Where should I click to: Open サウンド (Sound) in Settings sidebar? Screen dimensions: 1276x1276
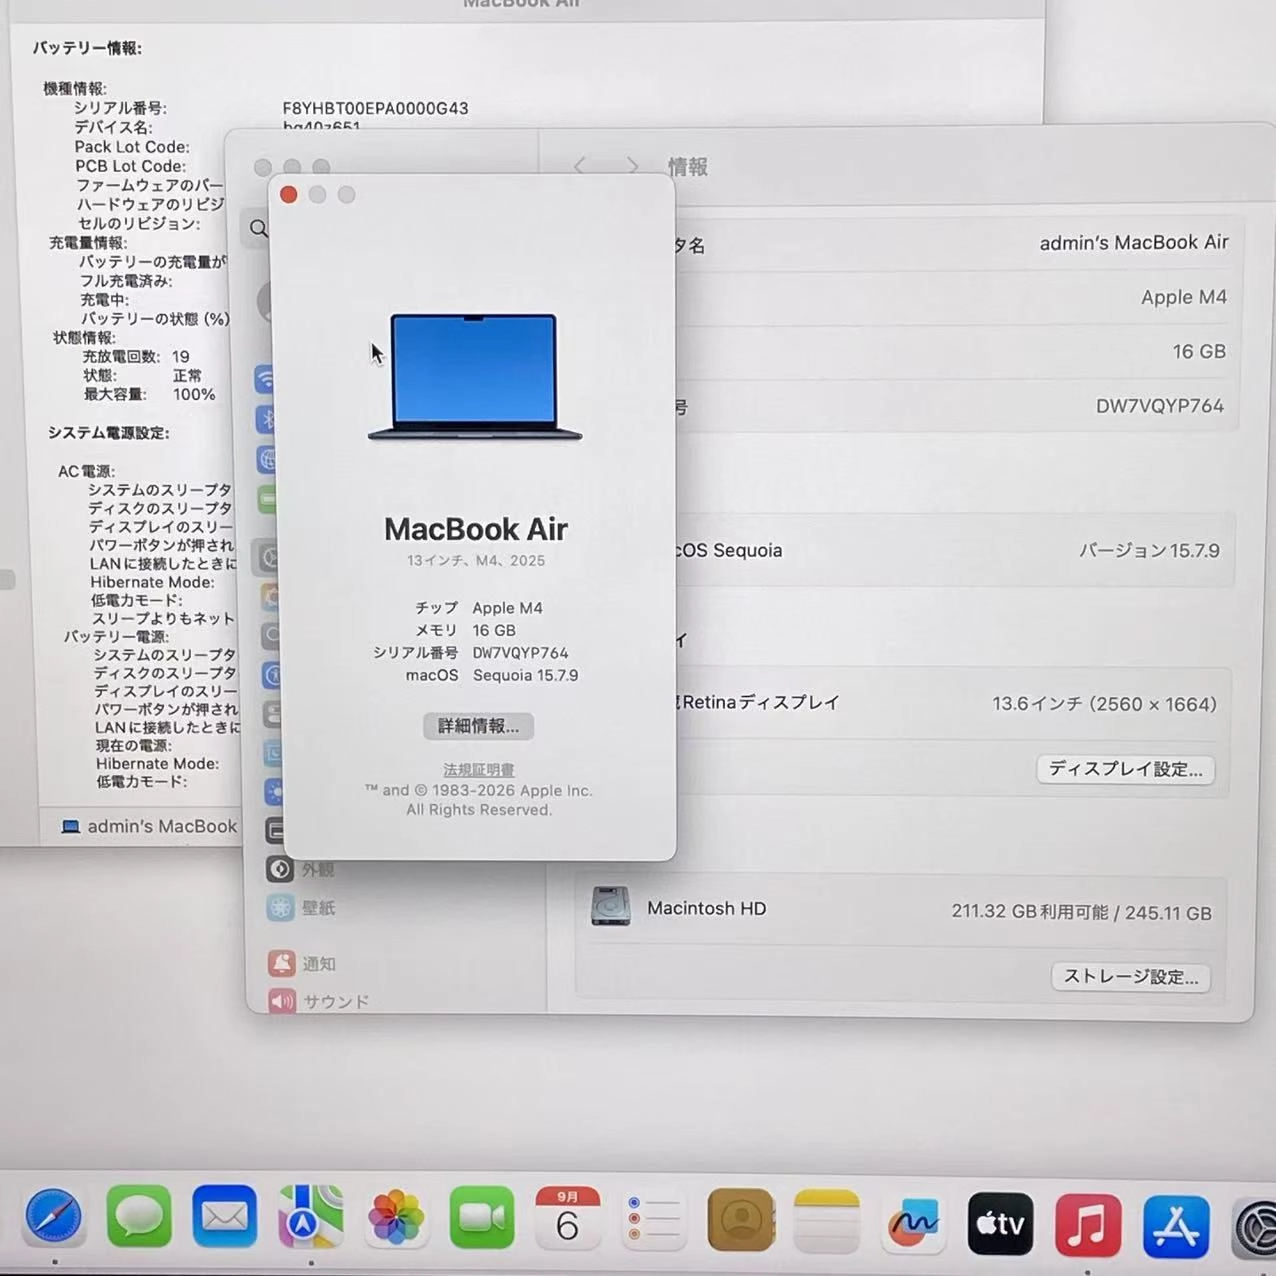(x=318, y=1000)
